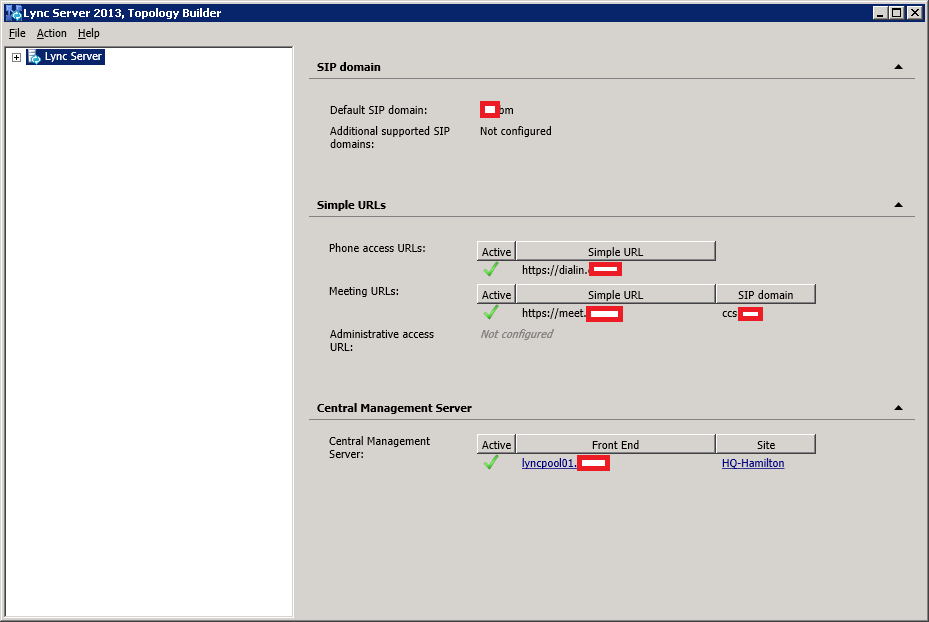
Task: Click the Front End column header
Action: [x=616, y=444]
